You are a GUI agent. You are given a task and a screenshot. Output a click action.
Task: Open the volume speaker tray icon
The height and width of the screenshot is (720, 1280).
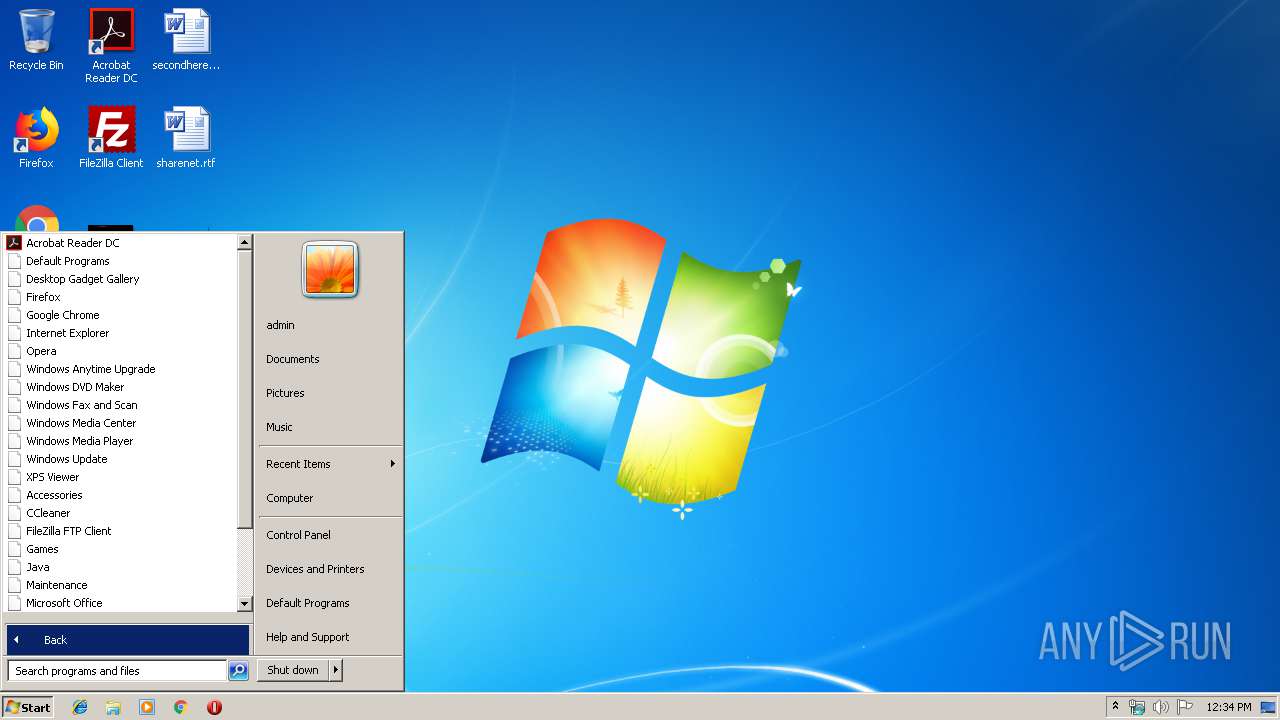(1161, 707)
